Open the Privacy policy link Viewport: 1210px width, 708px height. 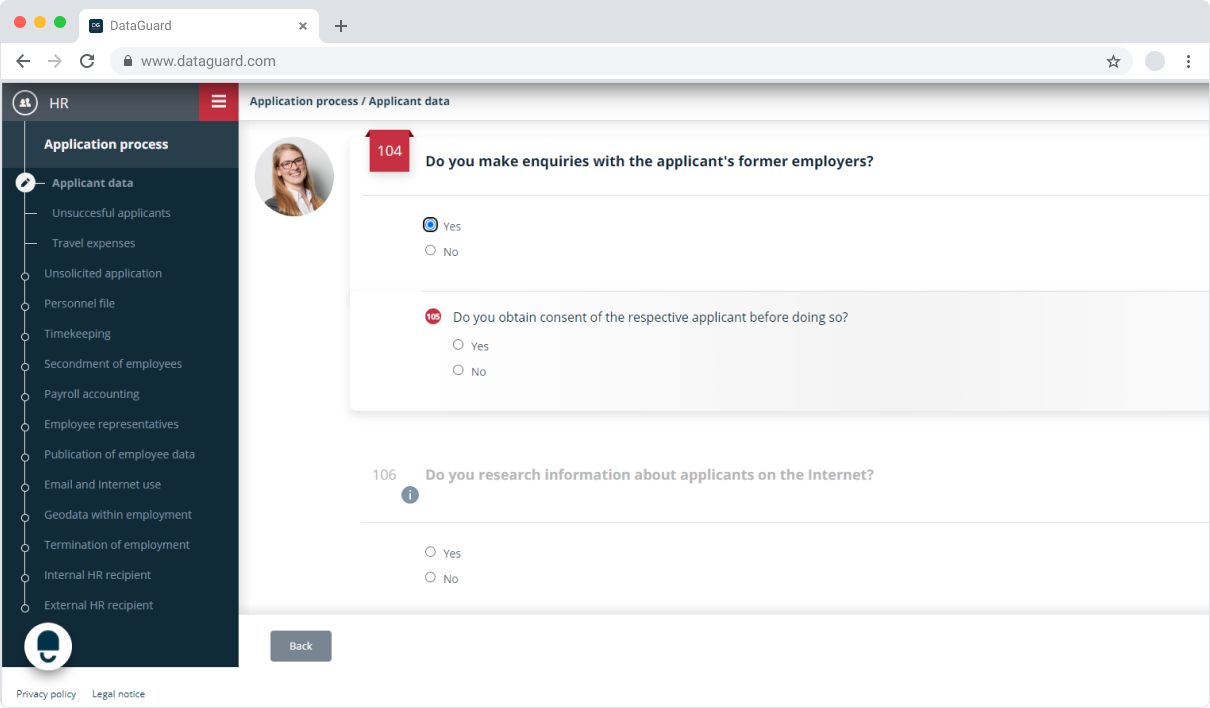[46, 694]
